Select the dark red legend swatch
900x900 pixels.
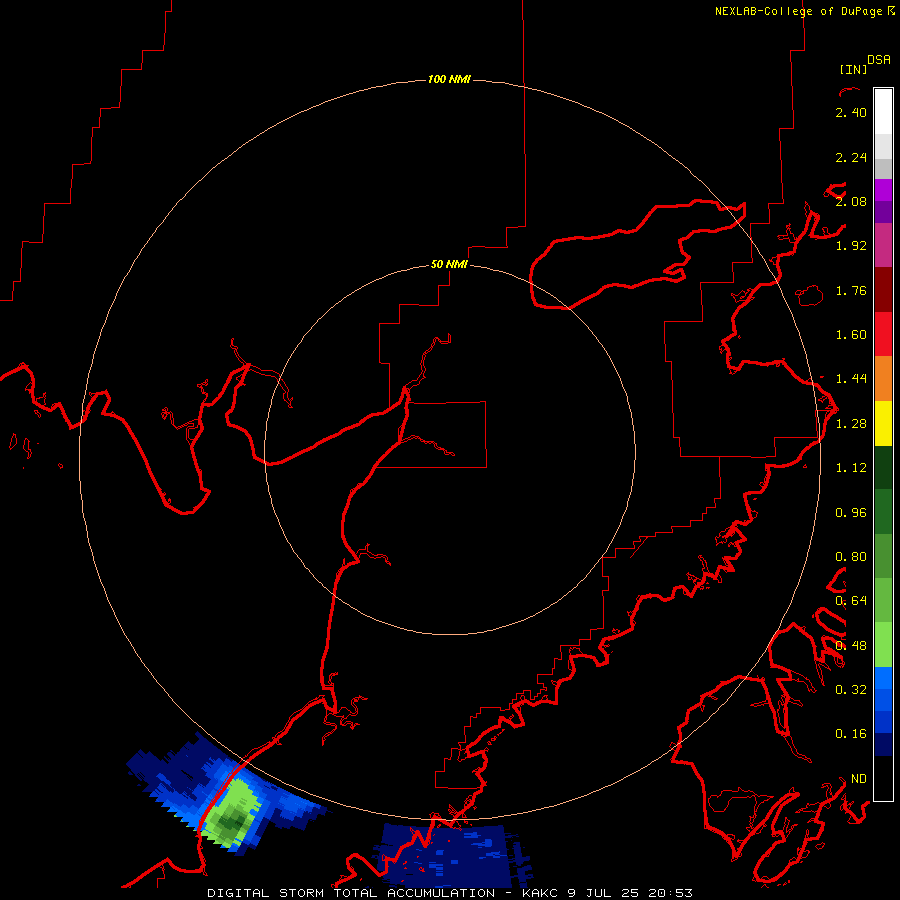pos(883,290)
